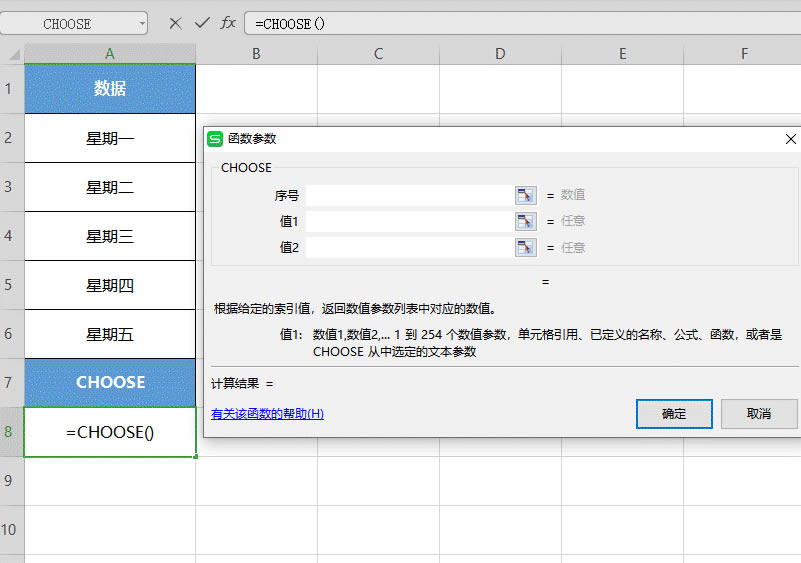Close the 函数参数 dialog
Image resolution: width=801 pixels, height=563 pixels.
(790, 138)
